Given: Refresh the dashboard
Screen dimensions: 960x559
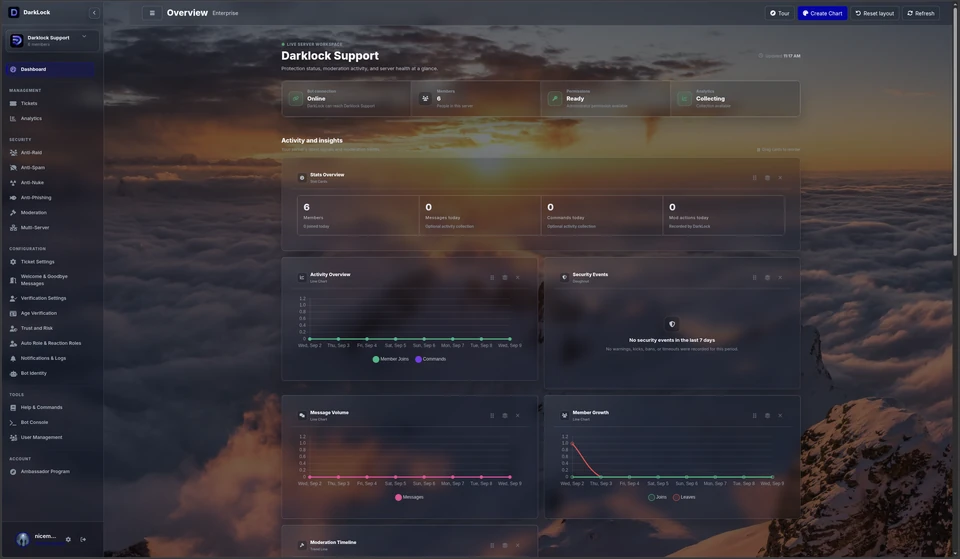Looking at the screenshot, I should coord(921,13).
